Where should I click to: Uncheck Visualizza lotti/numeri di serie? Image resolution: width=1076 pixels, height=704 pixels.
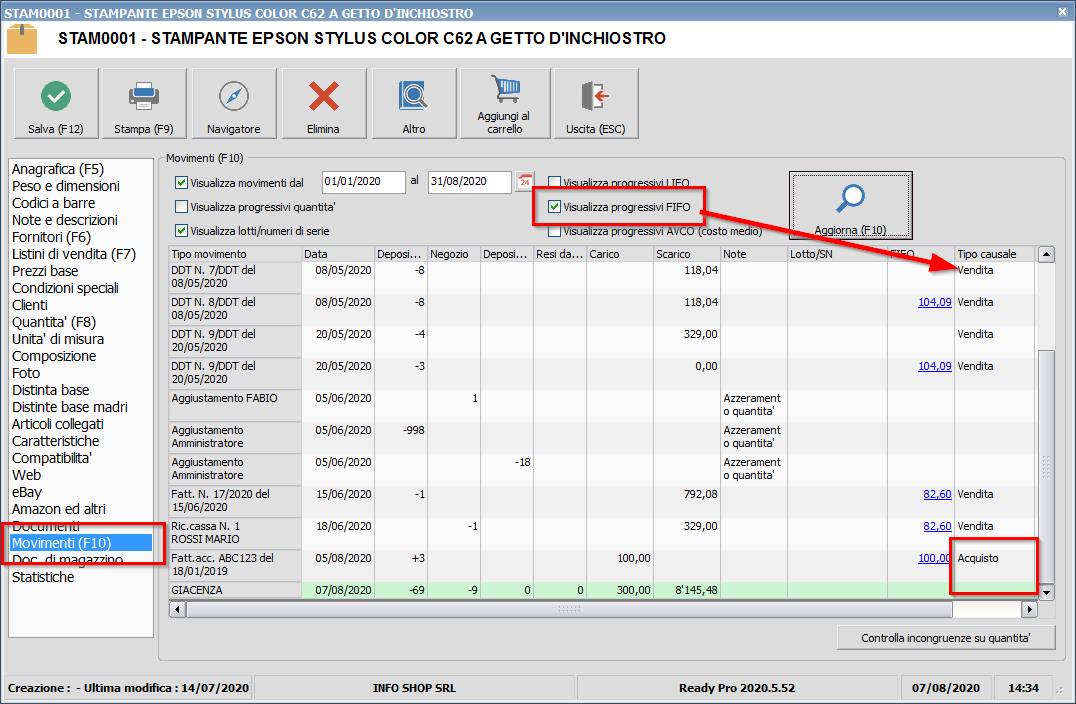coord(182,231)
